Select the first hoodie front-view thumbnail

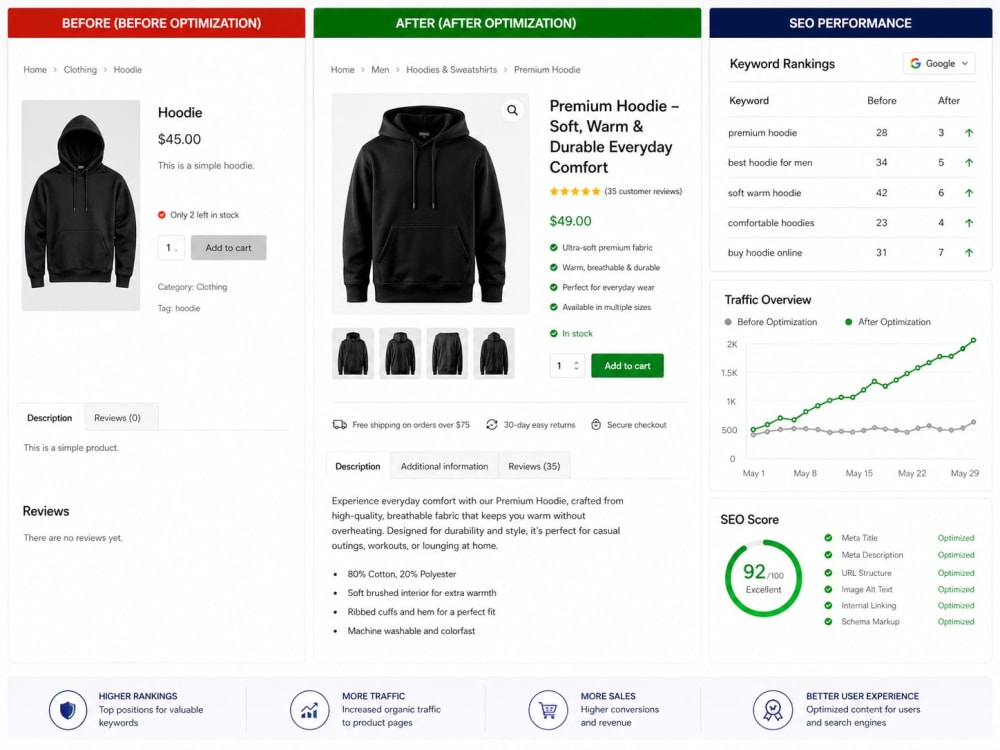353,353
